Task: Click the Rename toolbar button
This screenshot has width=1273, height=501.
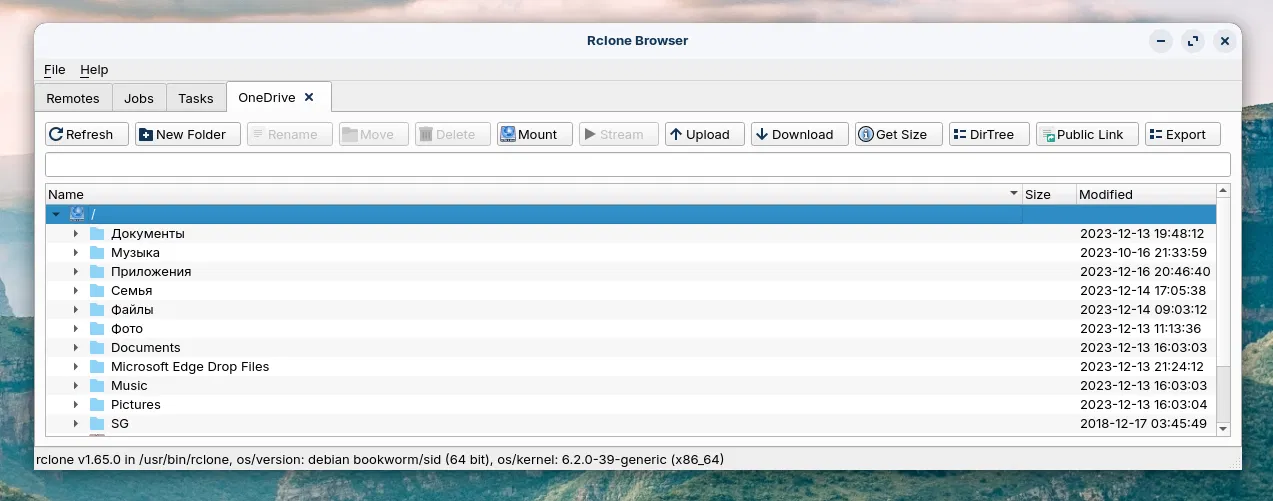Action: [289, 134]
